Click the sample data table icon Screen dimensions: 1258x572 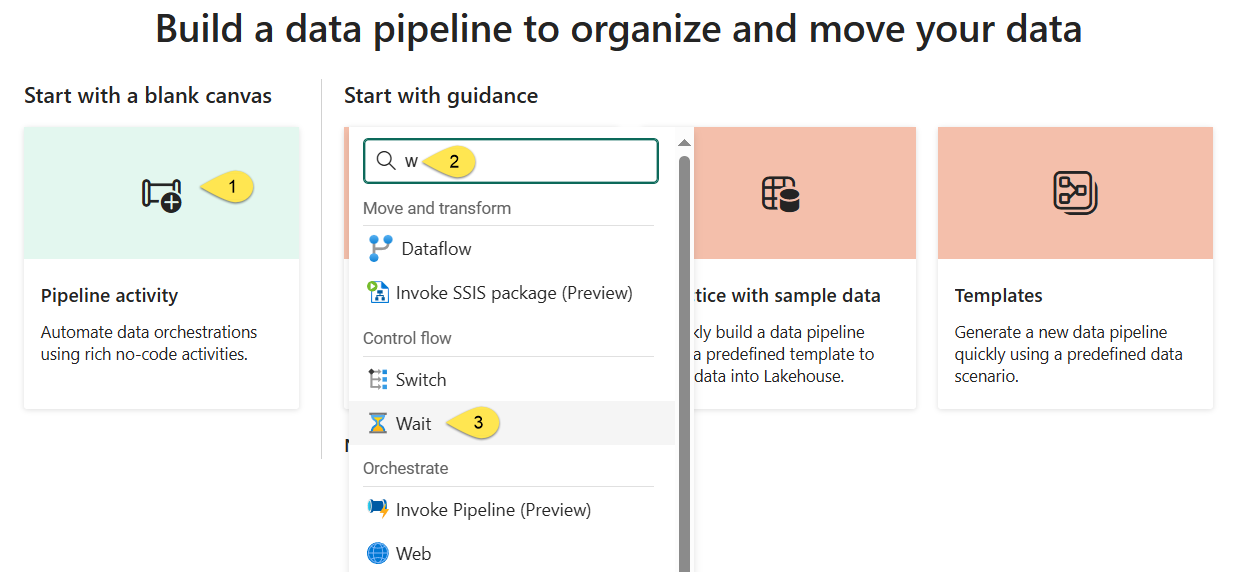pyautogui.click(x=781, y=193)
